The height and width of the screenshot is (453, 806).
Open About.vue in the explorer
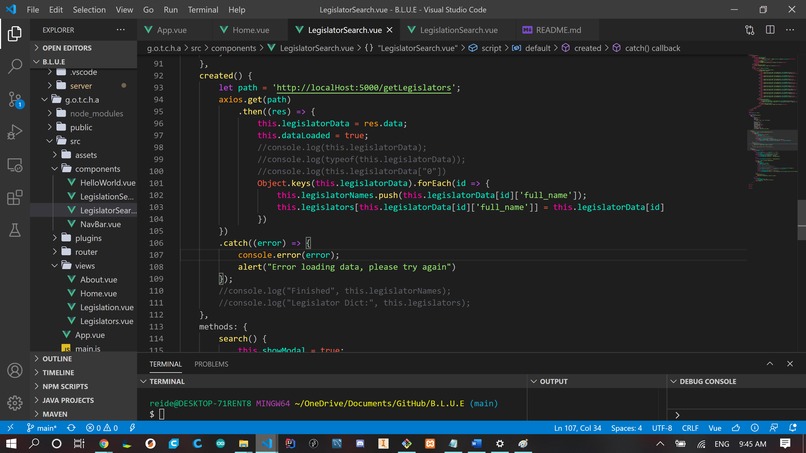click(x=84, y=279)
